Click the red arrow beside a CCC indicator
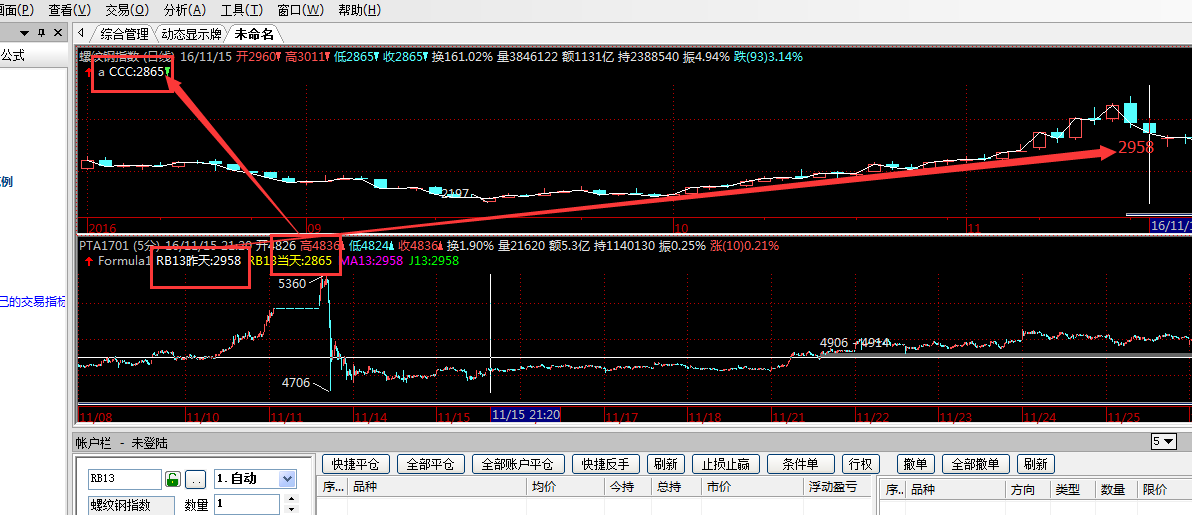 (89, 72)
